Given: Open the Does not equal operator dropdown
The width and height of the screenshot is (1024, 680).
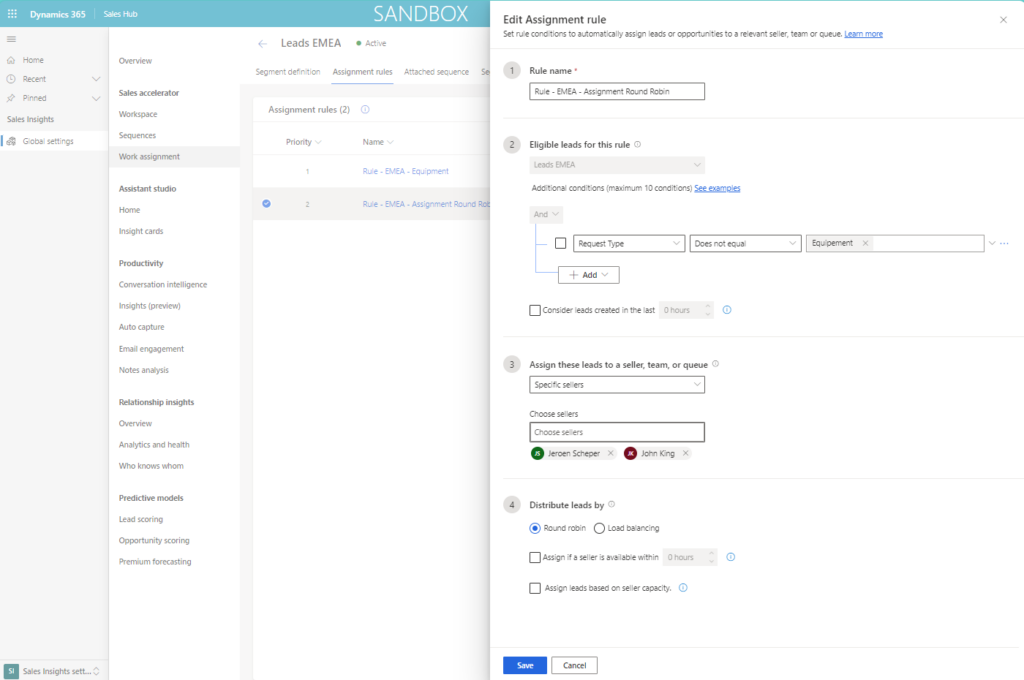Looking at the screenshot, I should [x=747, y=243].
